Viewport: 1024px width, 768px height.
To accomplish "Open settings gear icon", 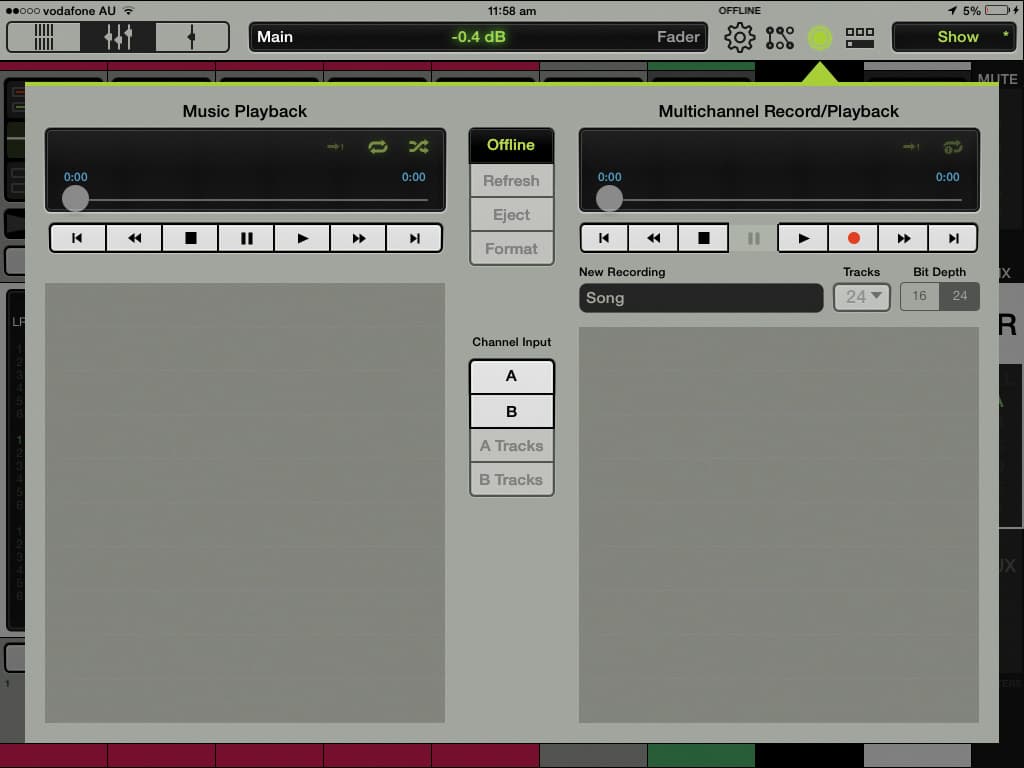I will pyautogui.click(x=739, y=37).
